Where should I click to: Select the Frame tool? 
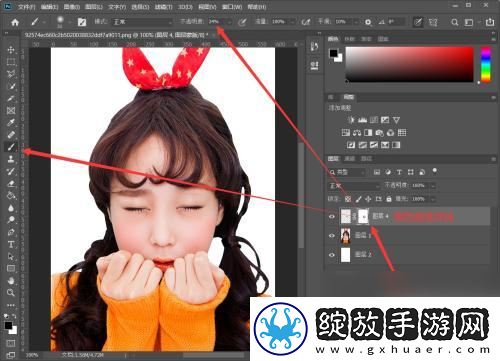[x=11, y=111]
